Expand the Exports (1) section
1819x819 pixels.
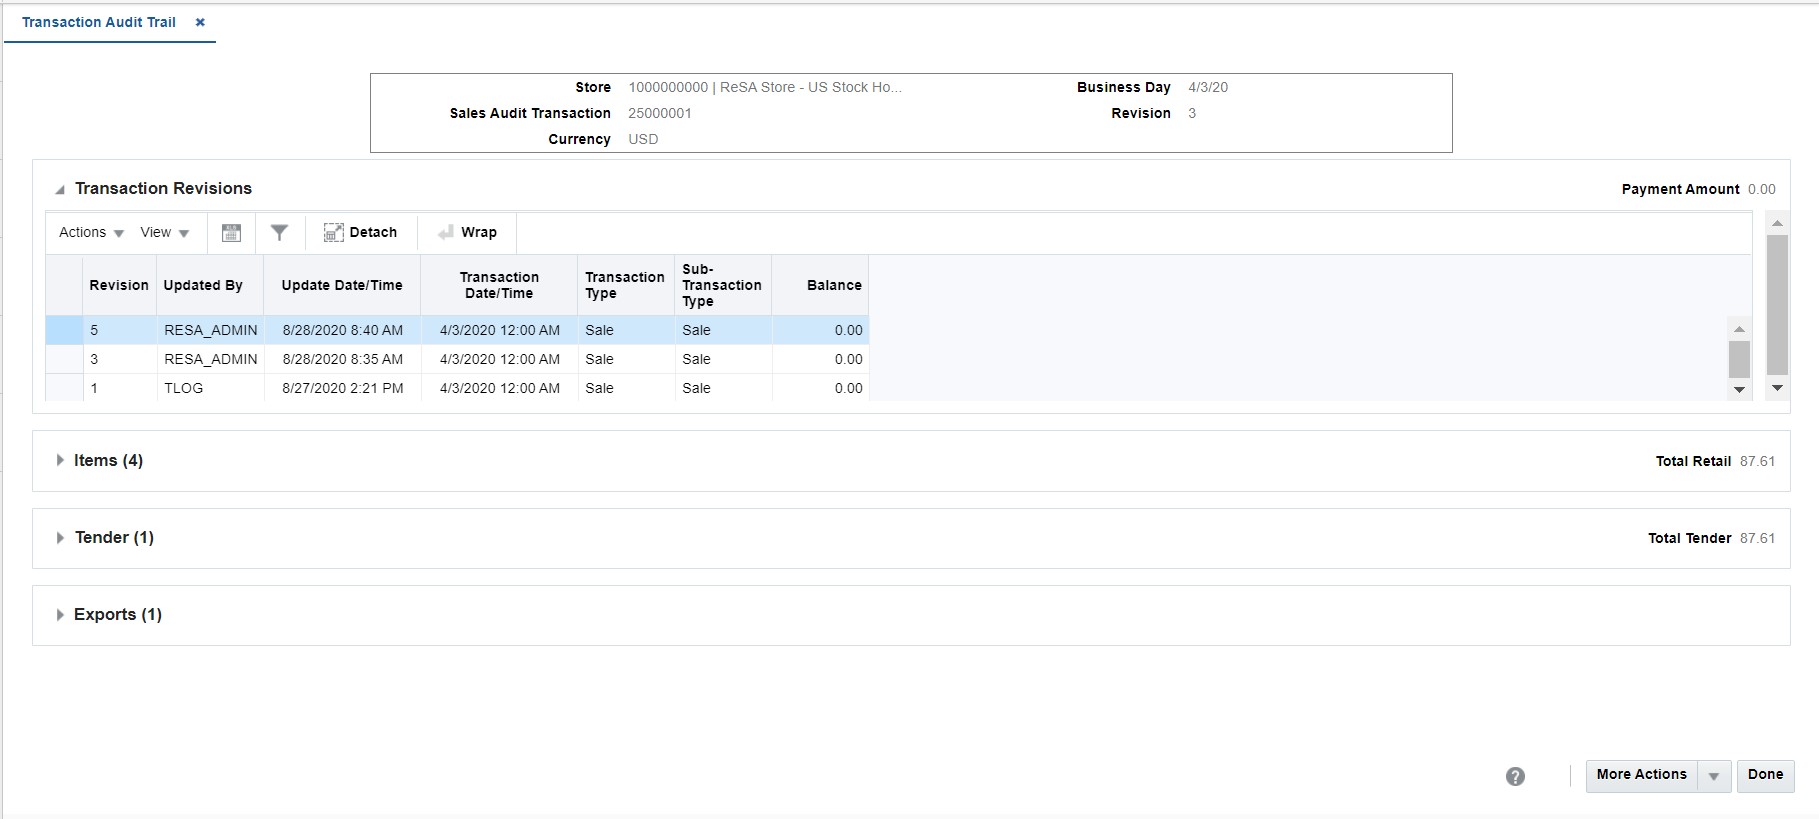60,614
